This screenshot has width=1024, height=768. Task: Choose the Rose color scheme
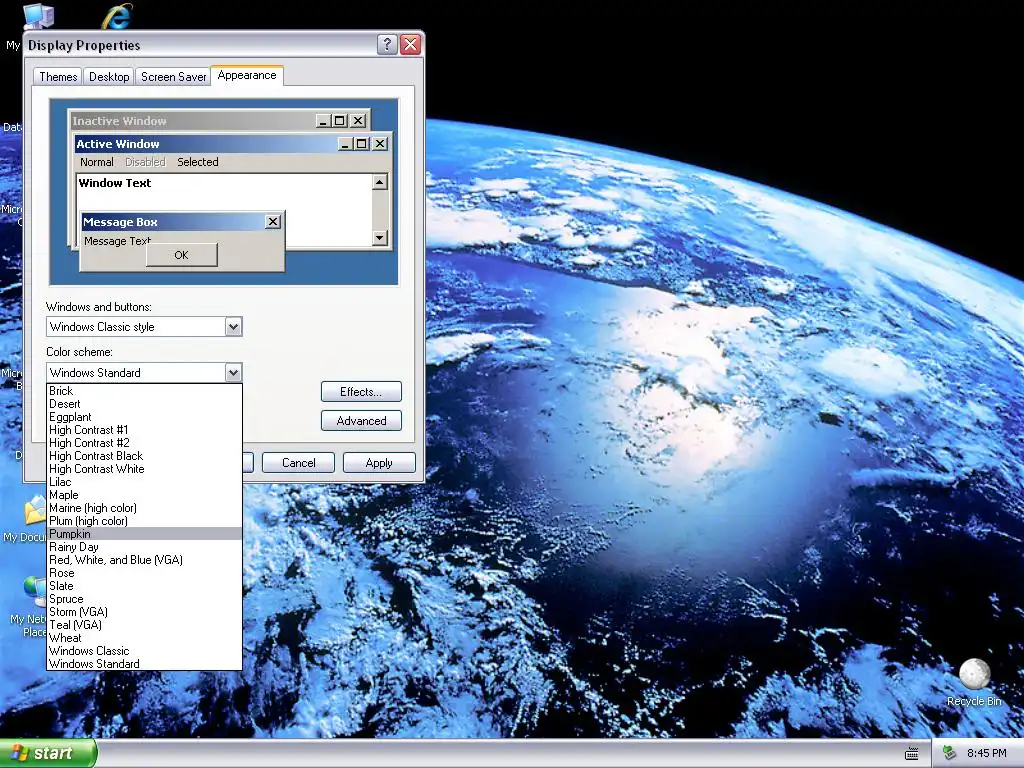[x=144, y=573]
